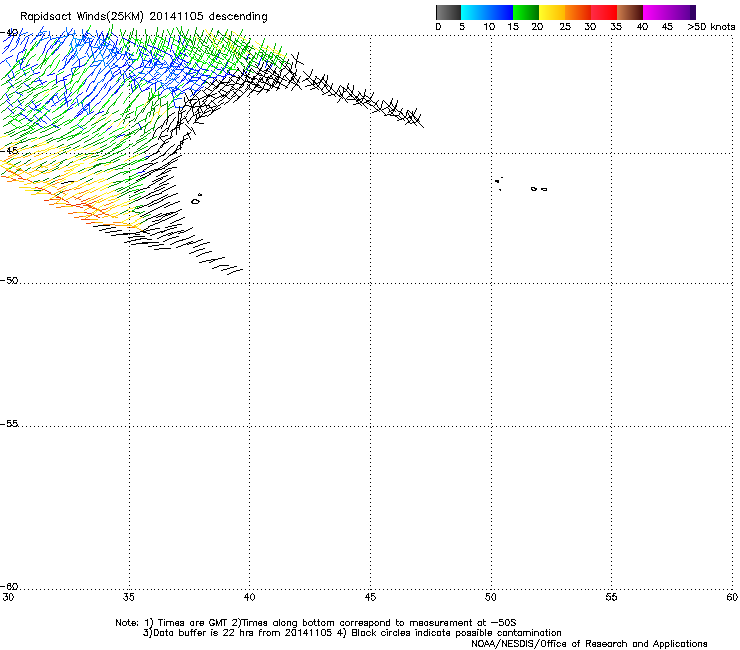The image size is (740, 650).
Task: Click the yellow 20-25 knots legend segment
Action: coord(552,12)
